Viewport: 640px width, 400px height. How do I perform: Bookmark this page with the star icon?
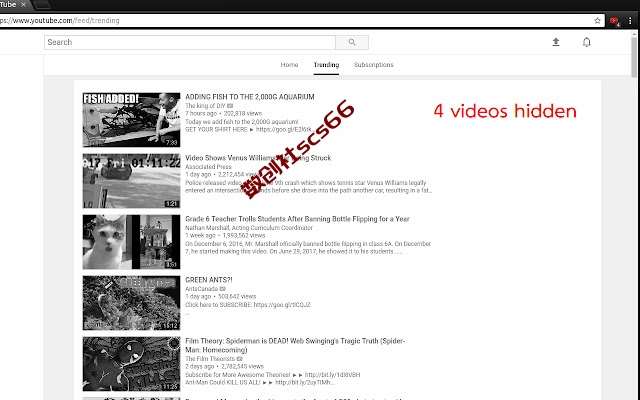pos(597,20)
